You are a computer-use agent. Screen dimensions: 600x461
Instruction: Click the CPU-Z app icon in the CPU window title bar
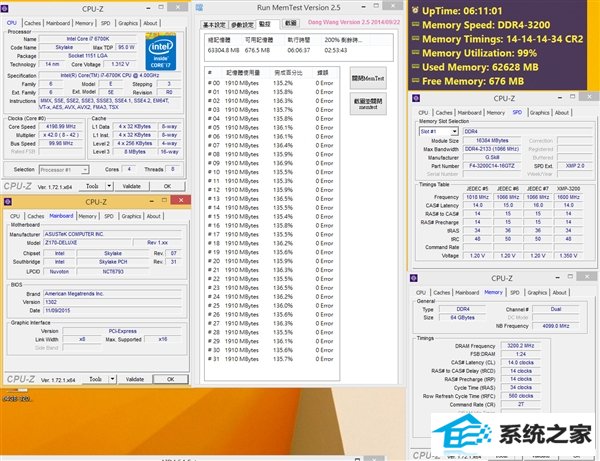point(4,8)
